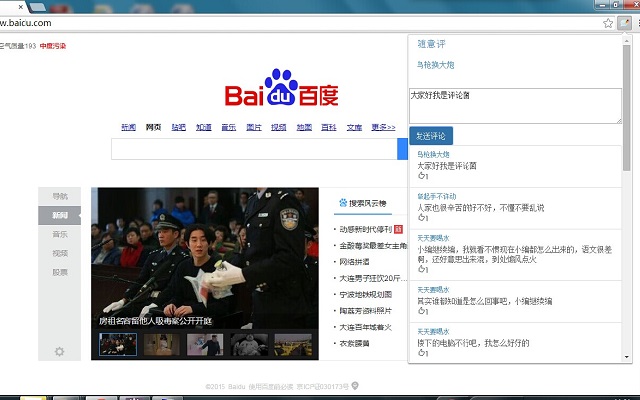Switch to the 搜索风云榜 tab
Screen dimensions: 640x400
click(363, 203)
